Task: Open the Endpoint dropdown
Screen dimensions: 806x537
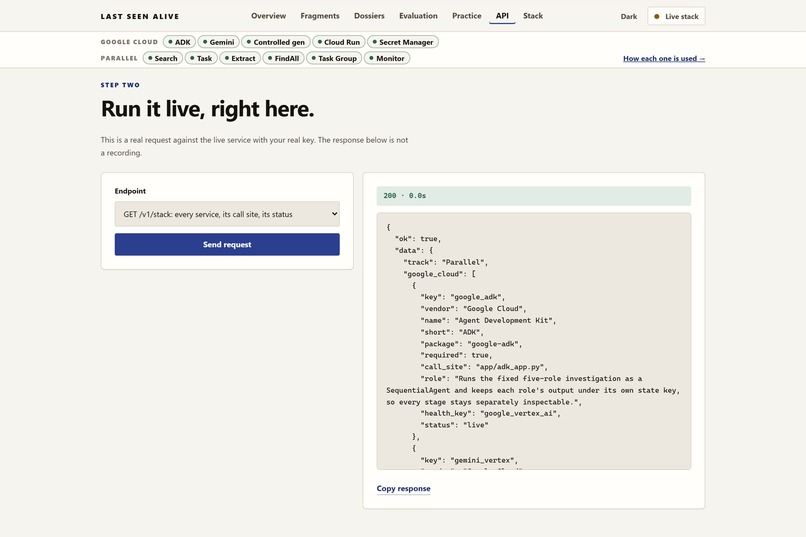Action: tap(227, 214)
